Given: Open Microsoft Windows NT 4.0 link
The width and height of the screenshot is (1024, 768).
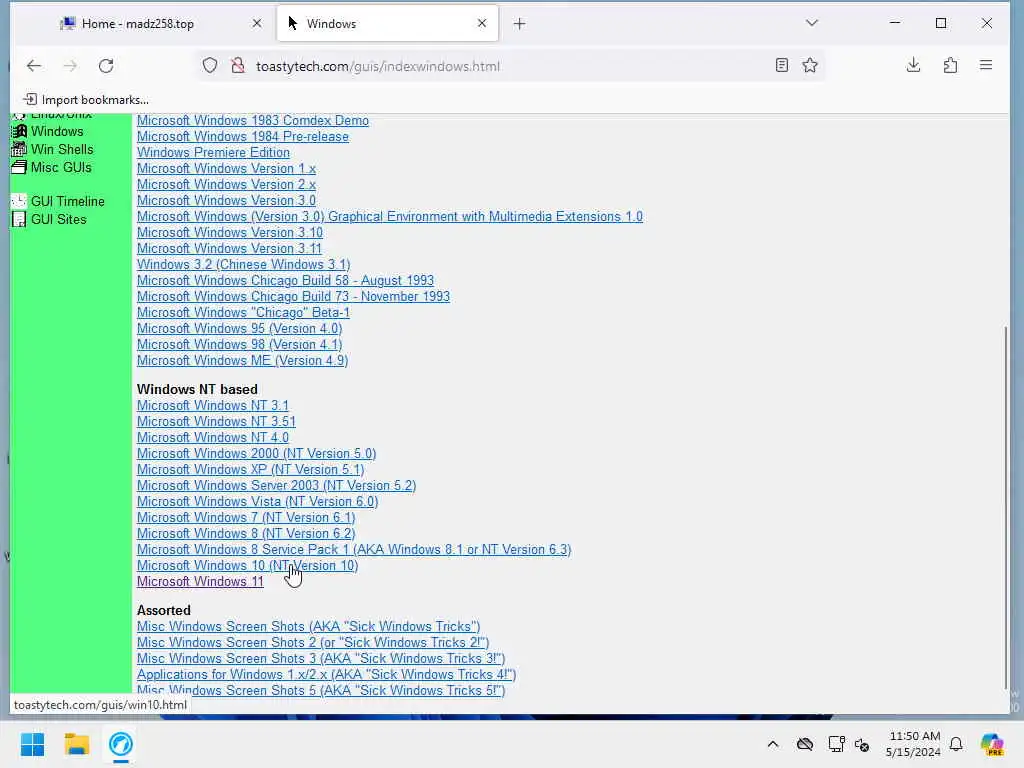Looking at the screenshot, I should tap(212, 438).
